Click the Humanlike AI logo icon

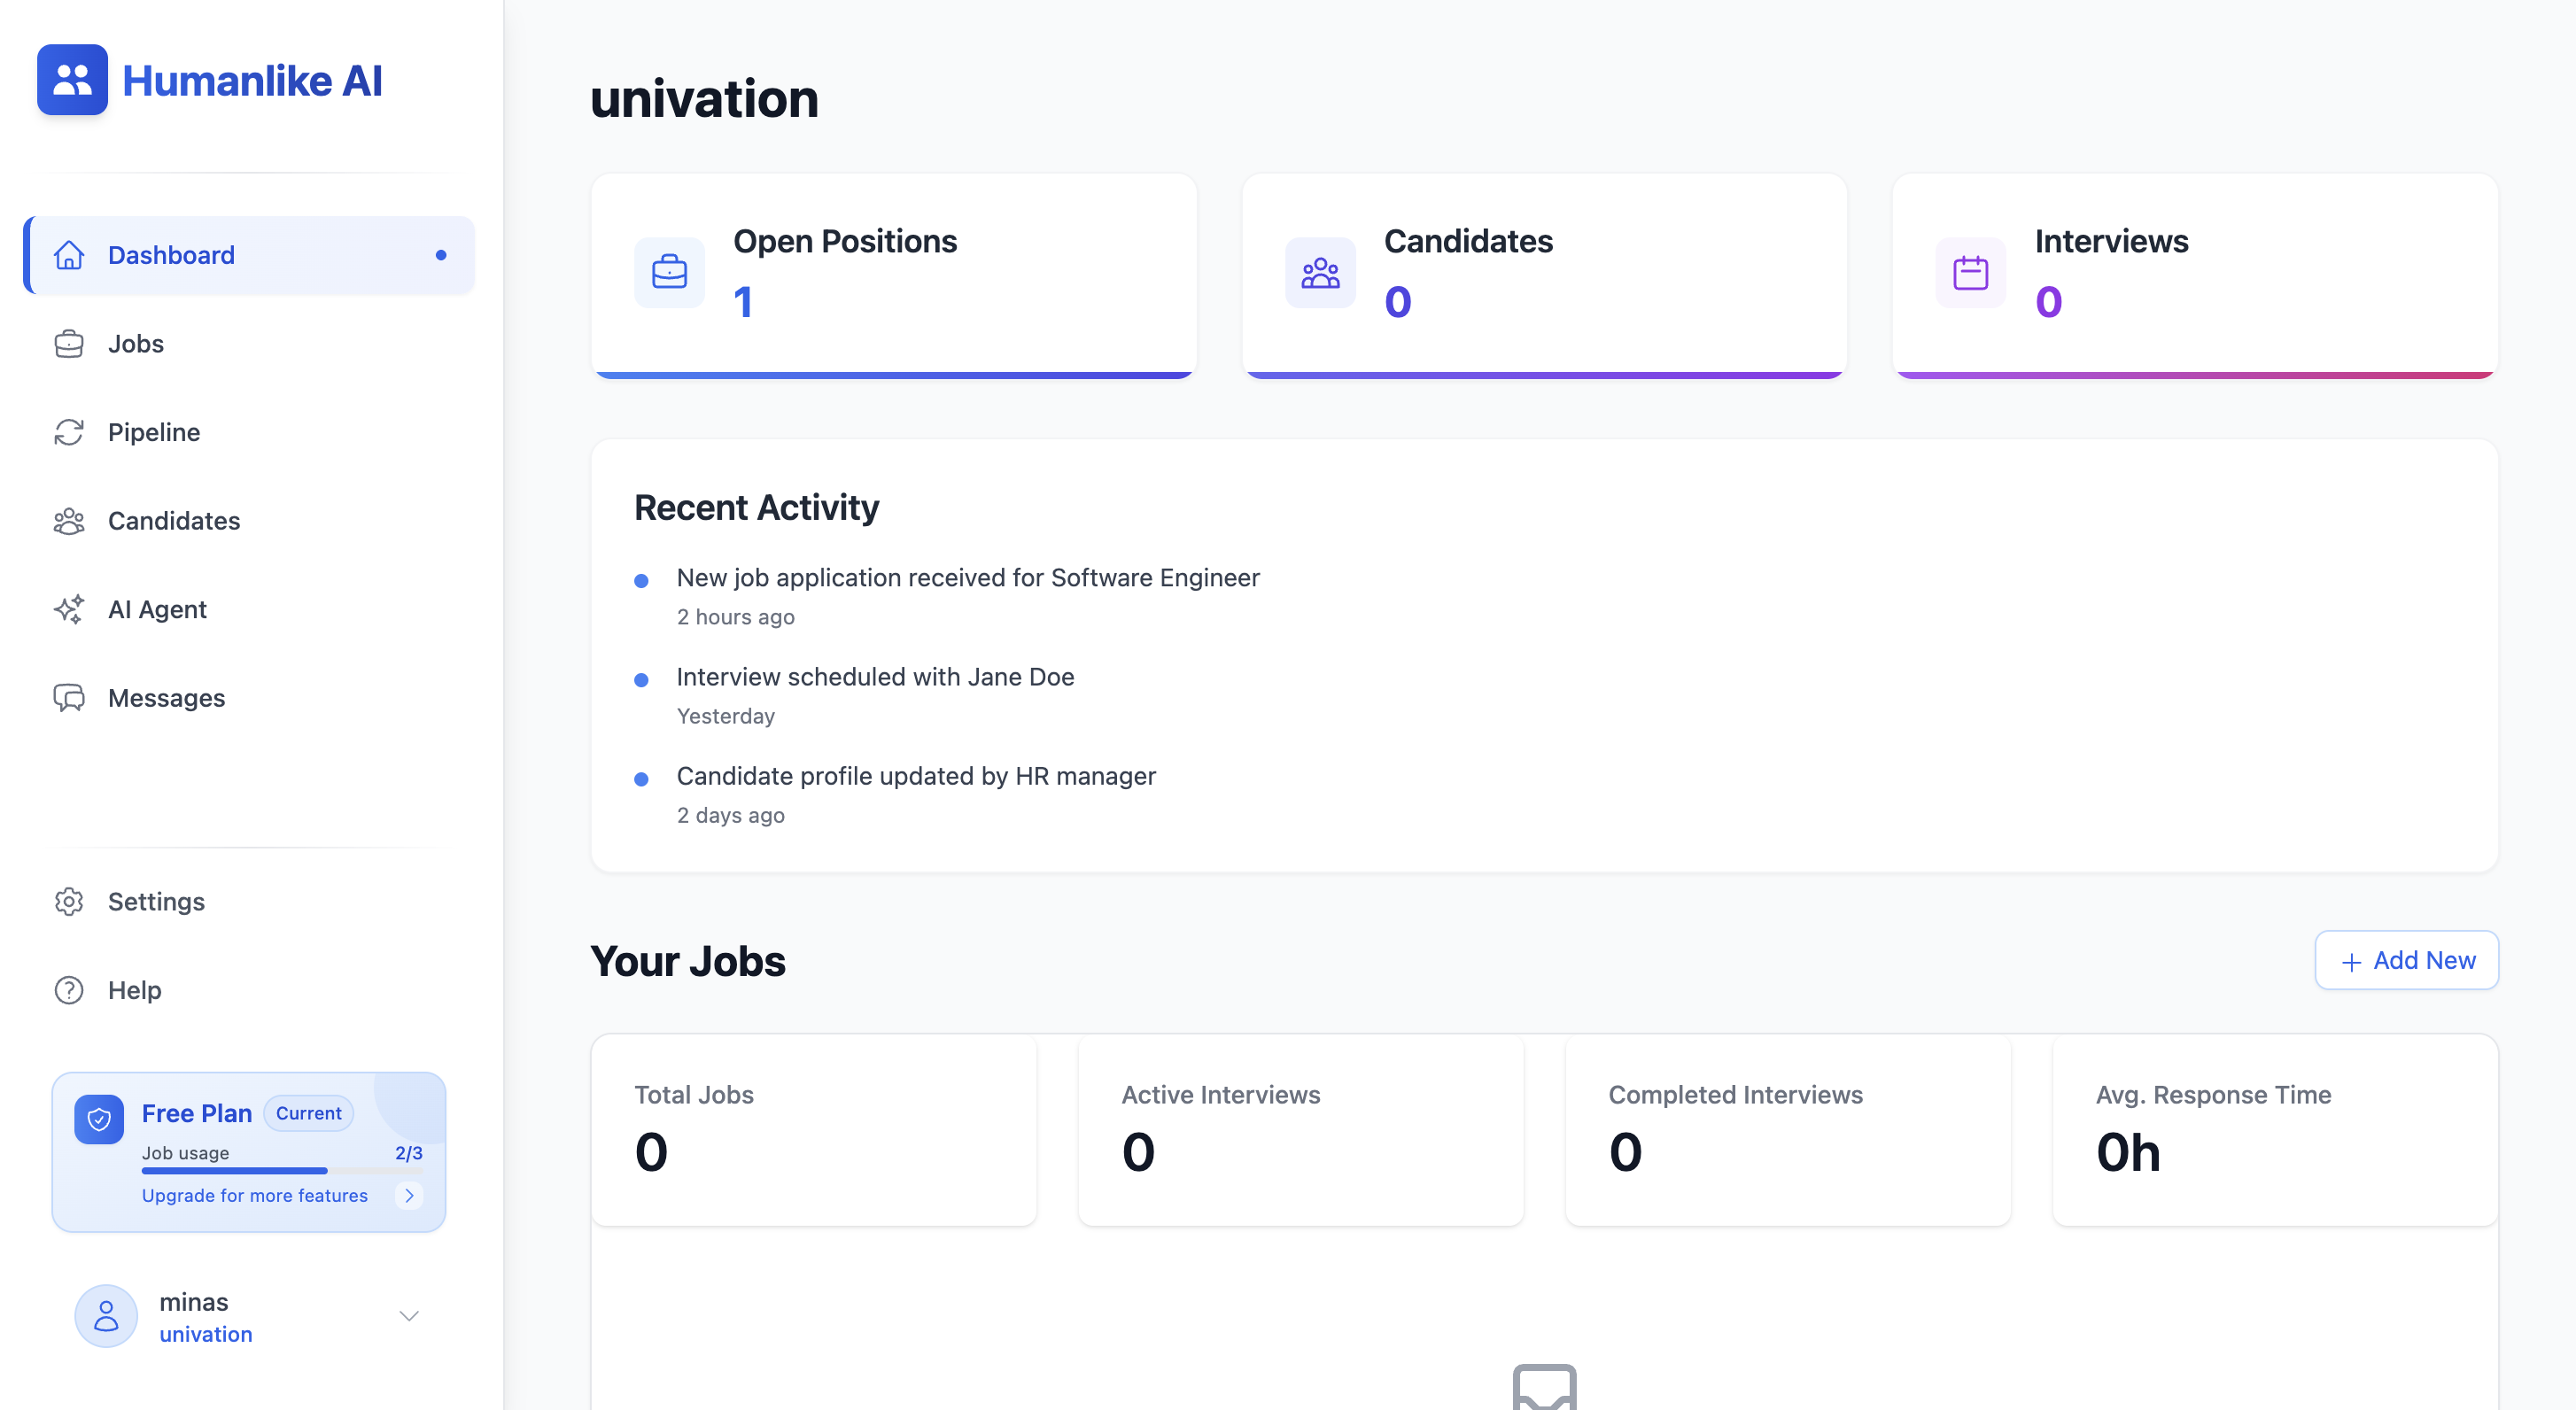(x=72, y=80)
